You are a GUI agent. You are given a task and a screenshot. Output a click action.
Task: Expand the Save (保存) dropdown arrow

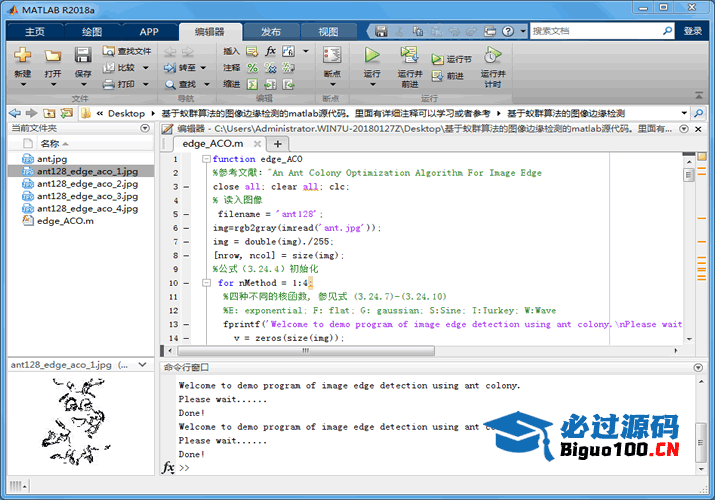point(83,84)
